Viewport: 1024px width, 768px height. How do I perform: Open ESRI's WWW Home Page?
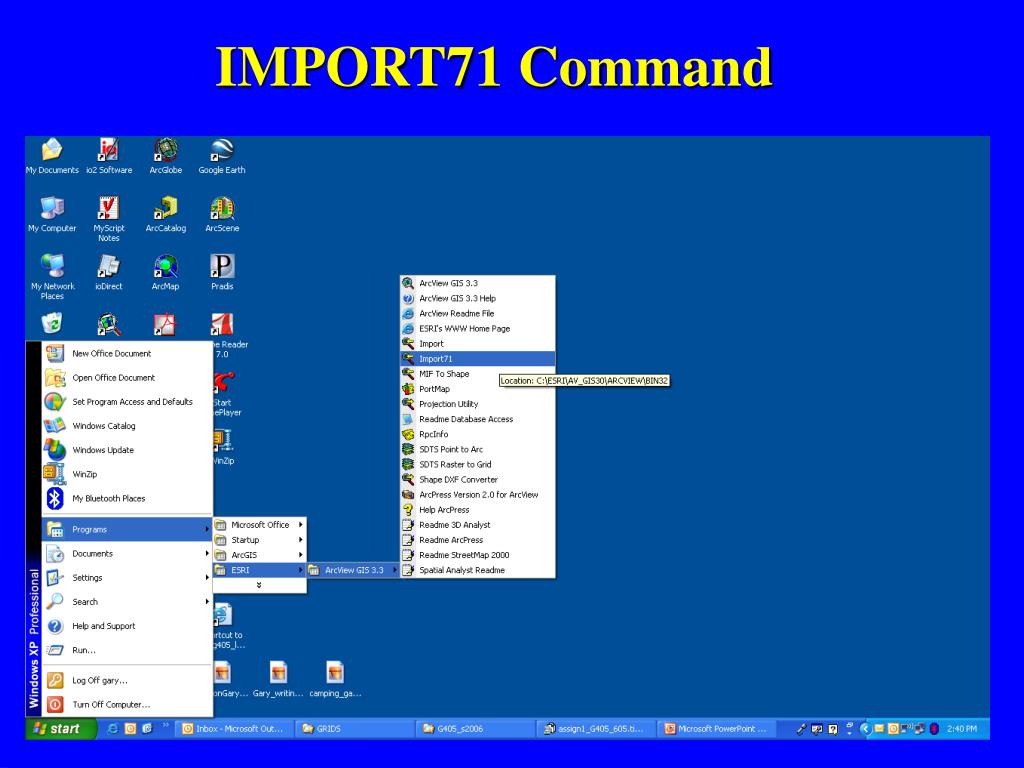pyautogui.click(x=478, y=328)
